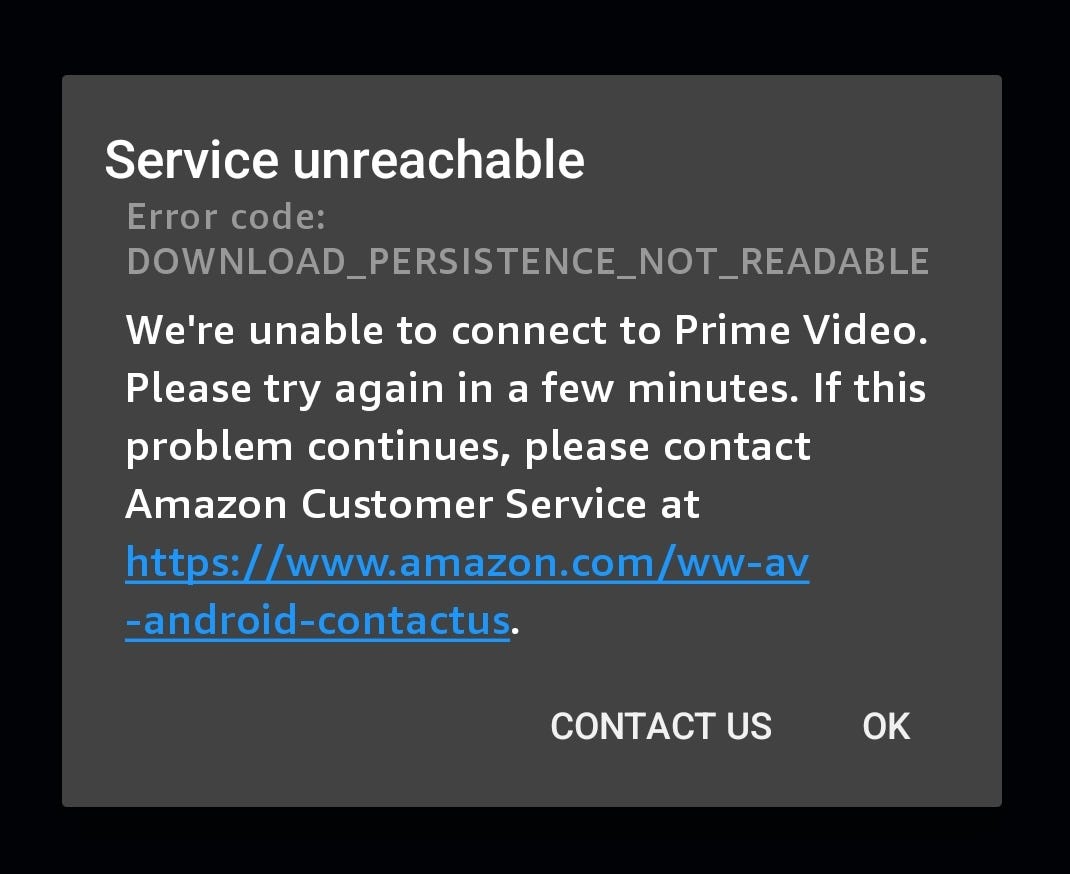Select the Service unreachable dialog title
1070x874 pixels.
[345, 160]
